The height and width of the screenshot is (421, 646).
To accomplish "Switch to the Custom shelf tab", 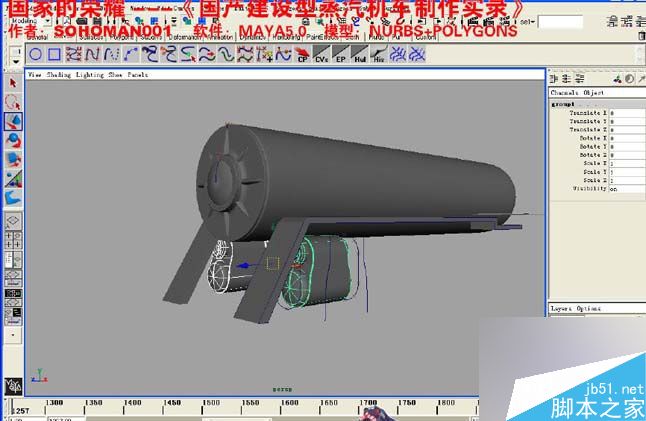I will click(426, 37).
